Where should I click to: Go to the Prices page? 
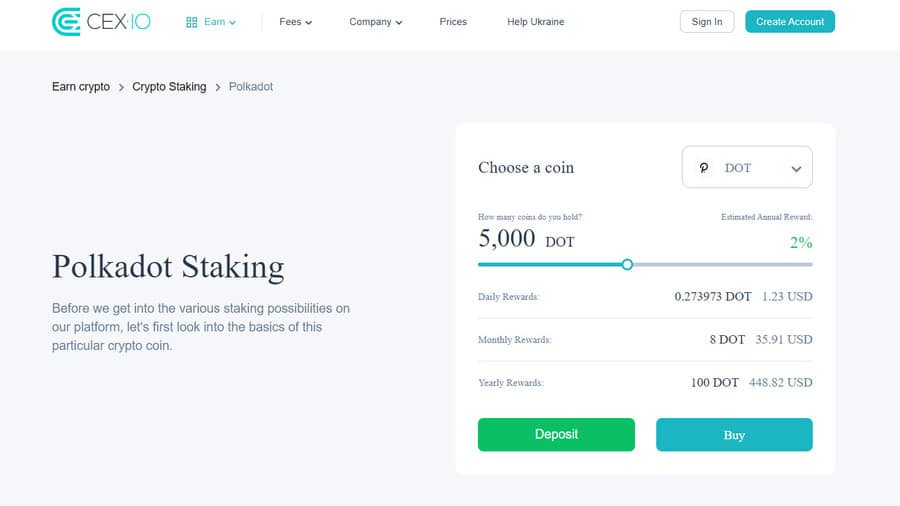point(453,22)
